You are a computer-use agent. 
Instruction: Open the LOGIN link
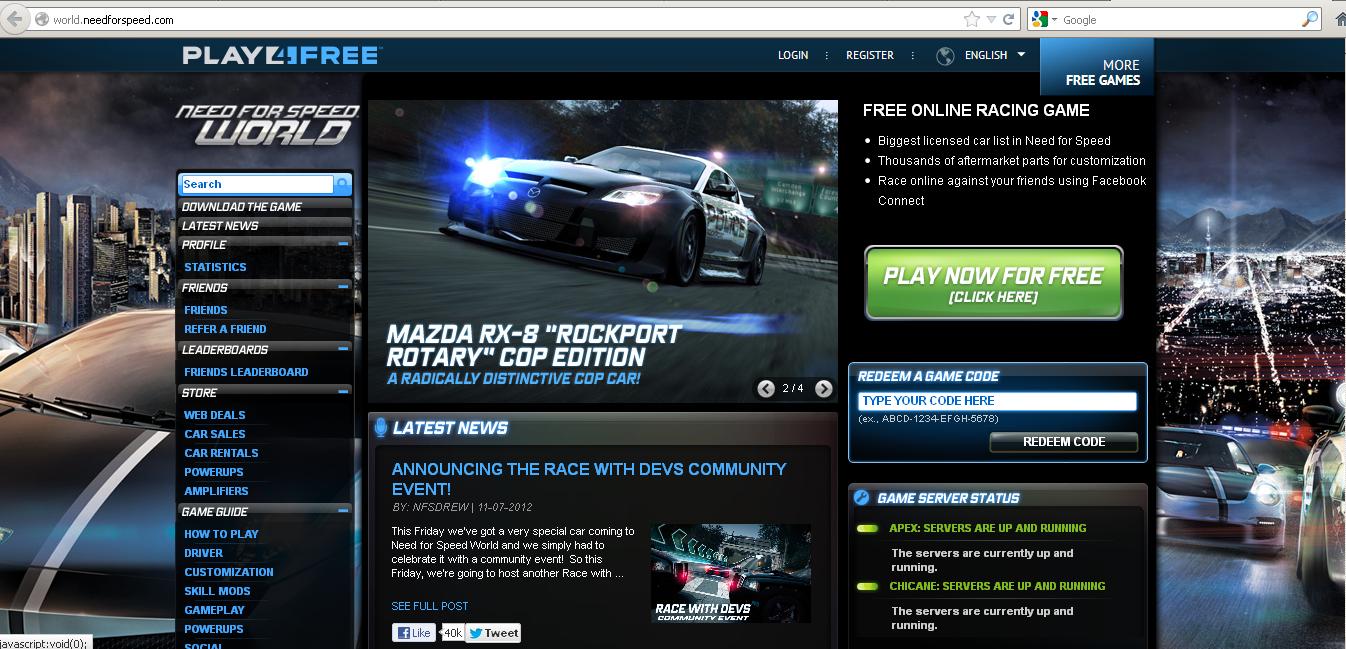[x=793, y=55]
